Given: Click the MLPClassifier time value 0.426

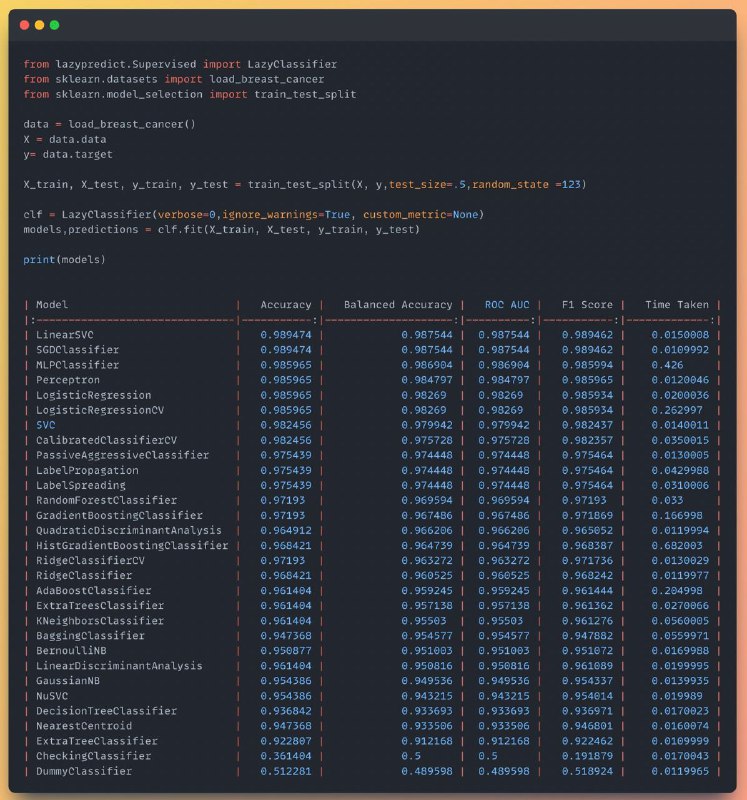Looking at the screenshot, I should [x=667, y=365].
